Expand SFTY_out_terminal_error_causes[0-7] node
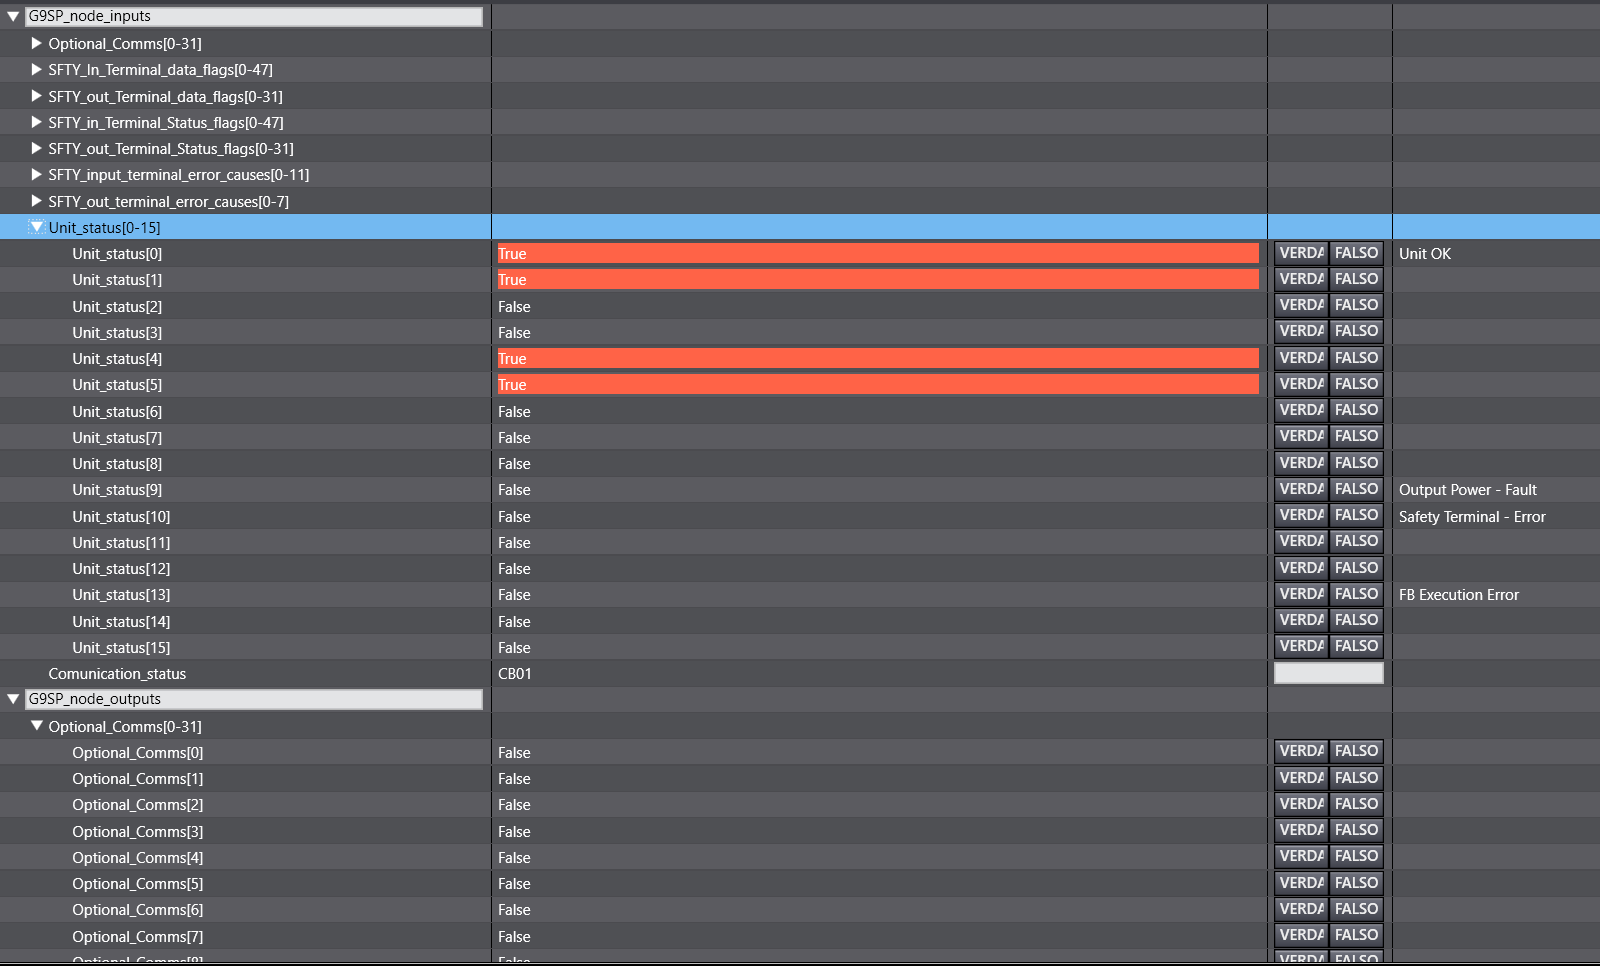This screenshot has height=966, width=1600. [36, 201]
